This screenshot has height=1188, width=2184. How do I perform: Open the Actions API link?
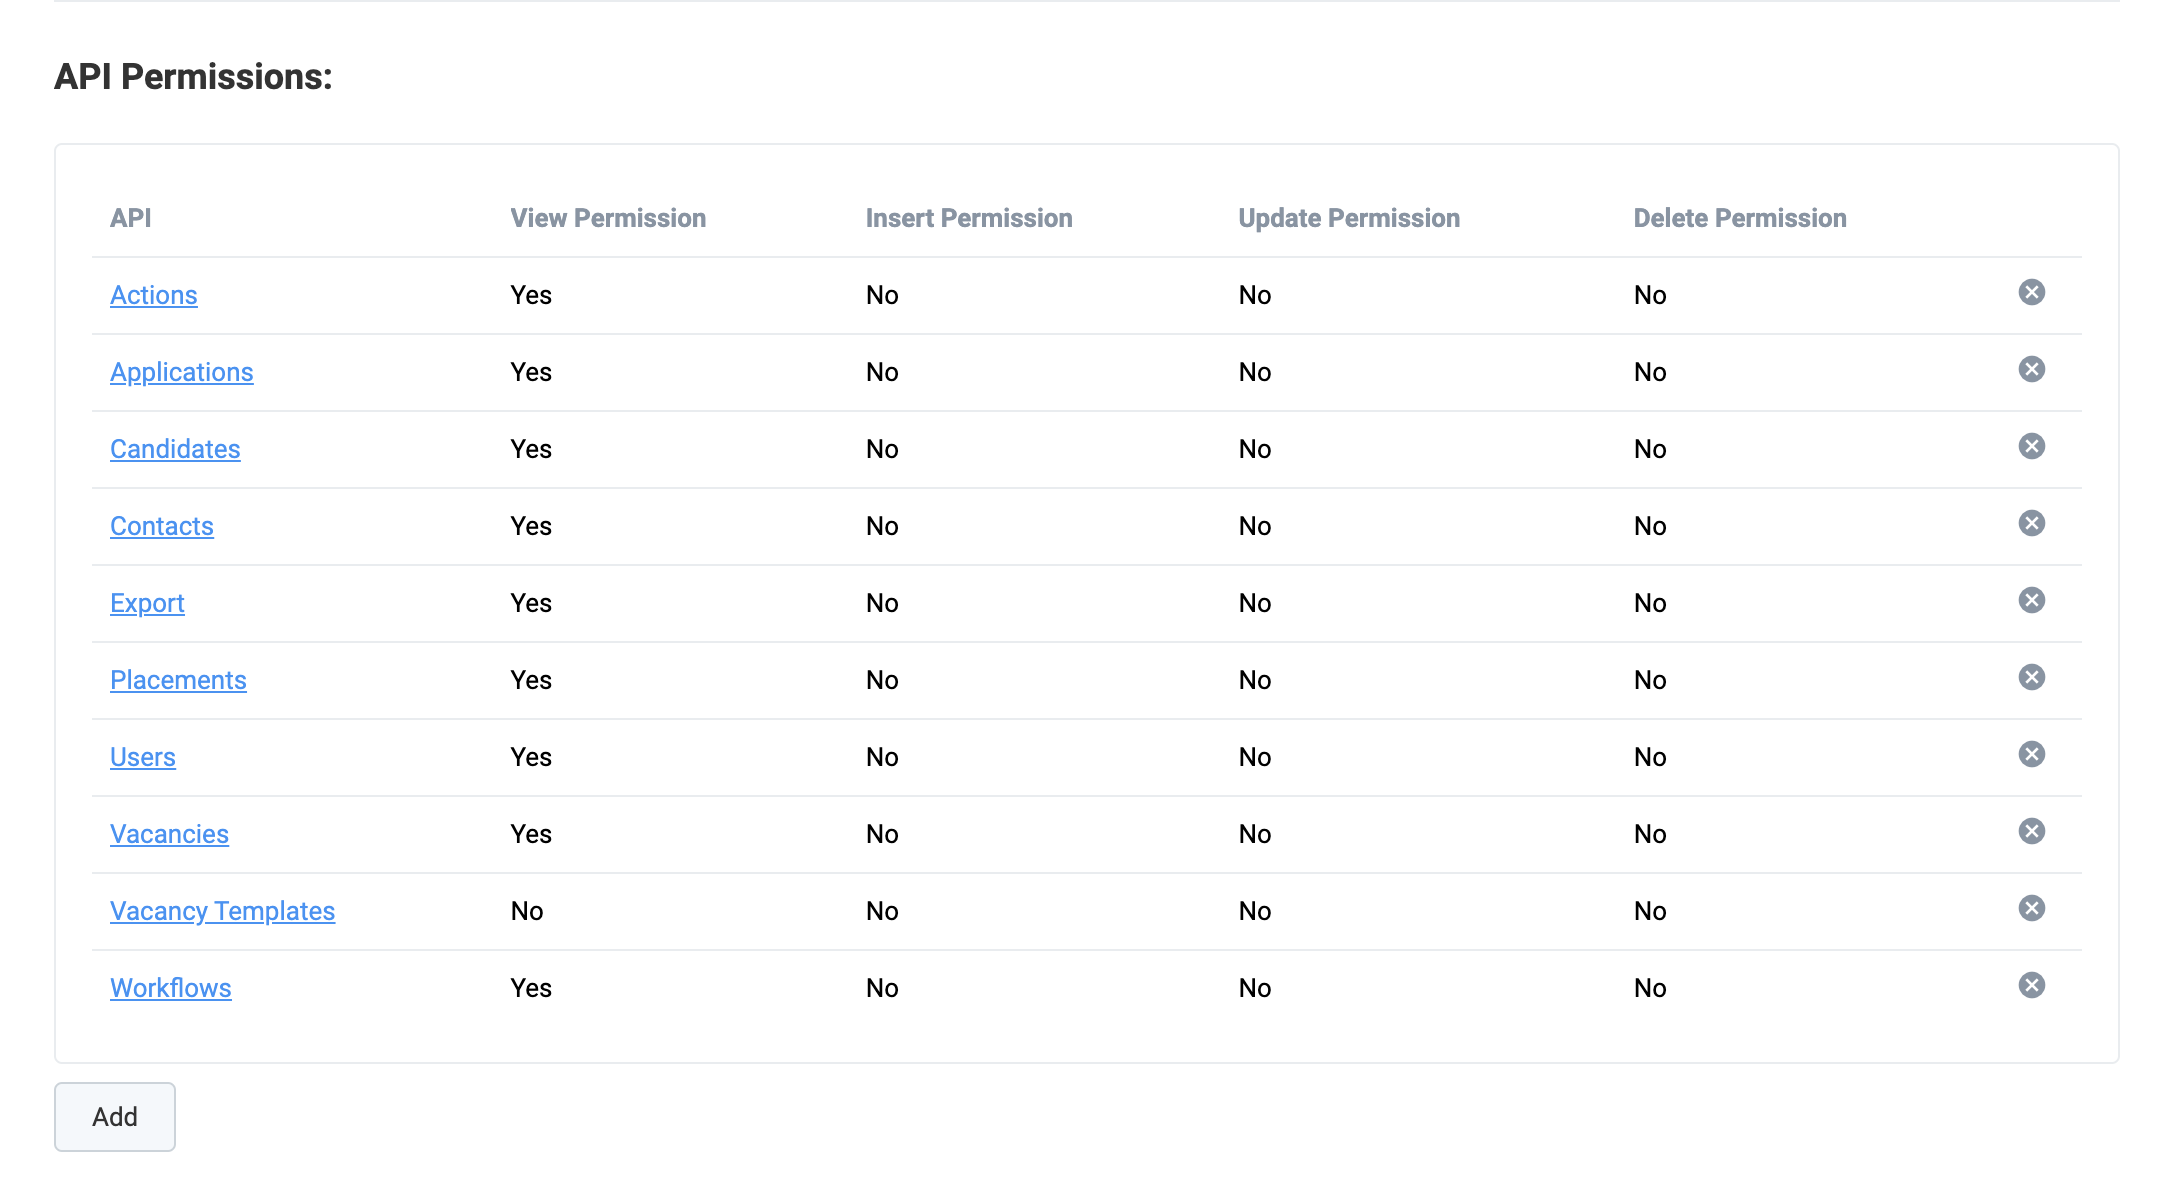tap(153, 295)
